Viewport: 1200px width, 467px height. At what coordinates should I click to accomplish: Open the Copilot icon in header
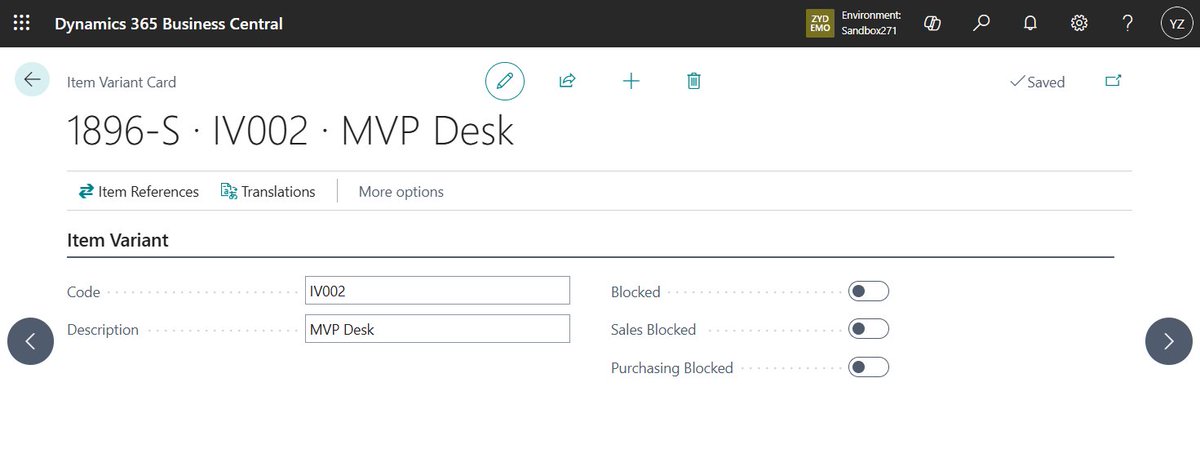tap(932, 23)
